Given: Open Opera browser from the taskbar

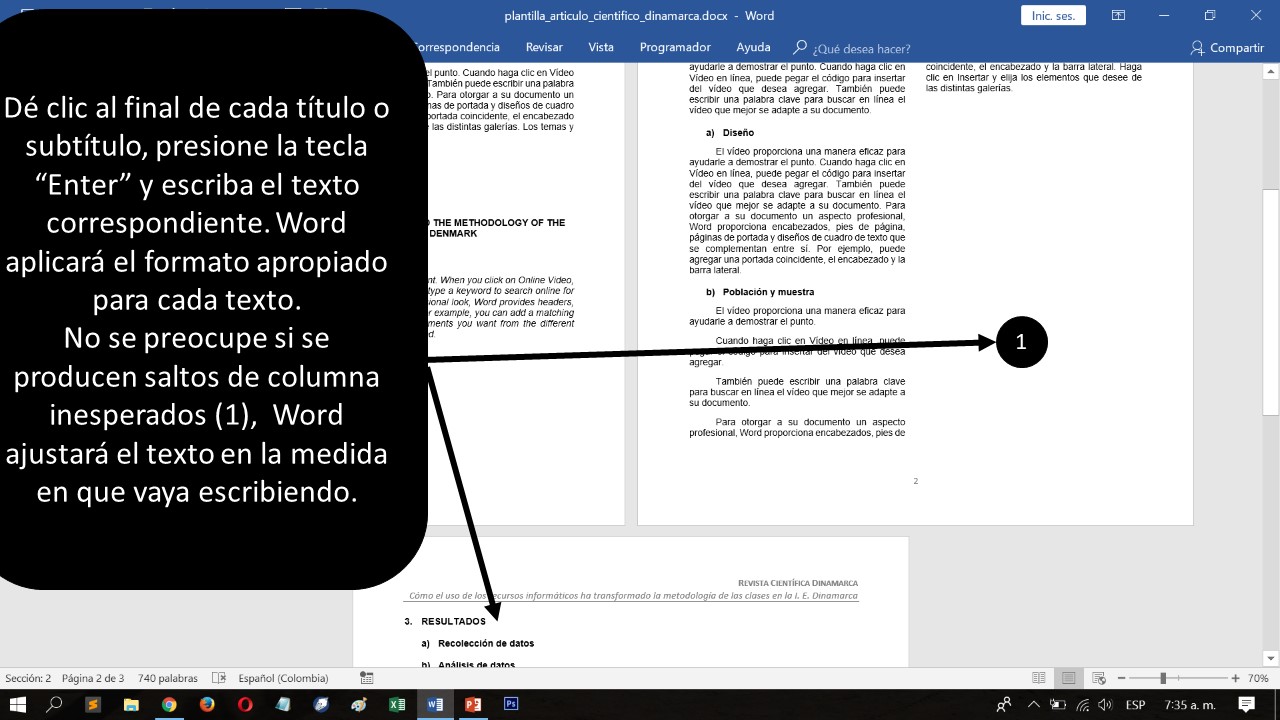Looking at the screenshot, I should click(245, 704).
